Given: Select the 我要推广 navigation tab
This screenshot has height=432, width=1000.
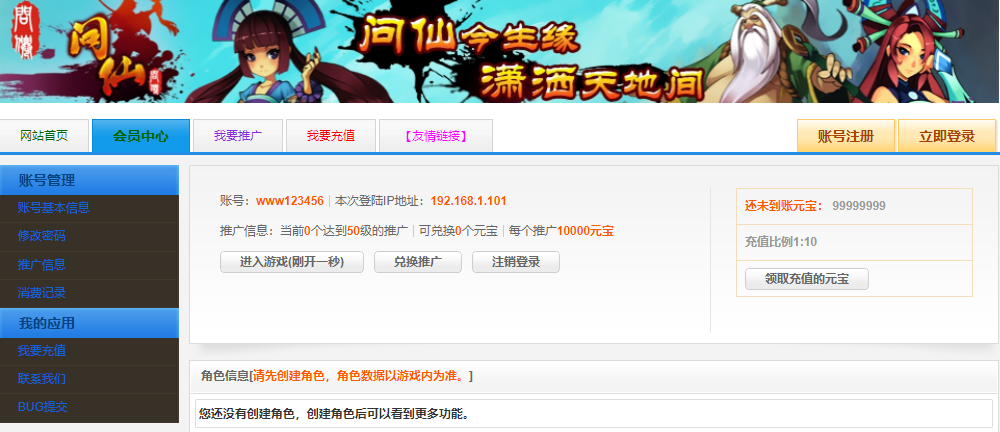Looking at the screenshot, I should 237,136.
